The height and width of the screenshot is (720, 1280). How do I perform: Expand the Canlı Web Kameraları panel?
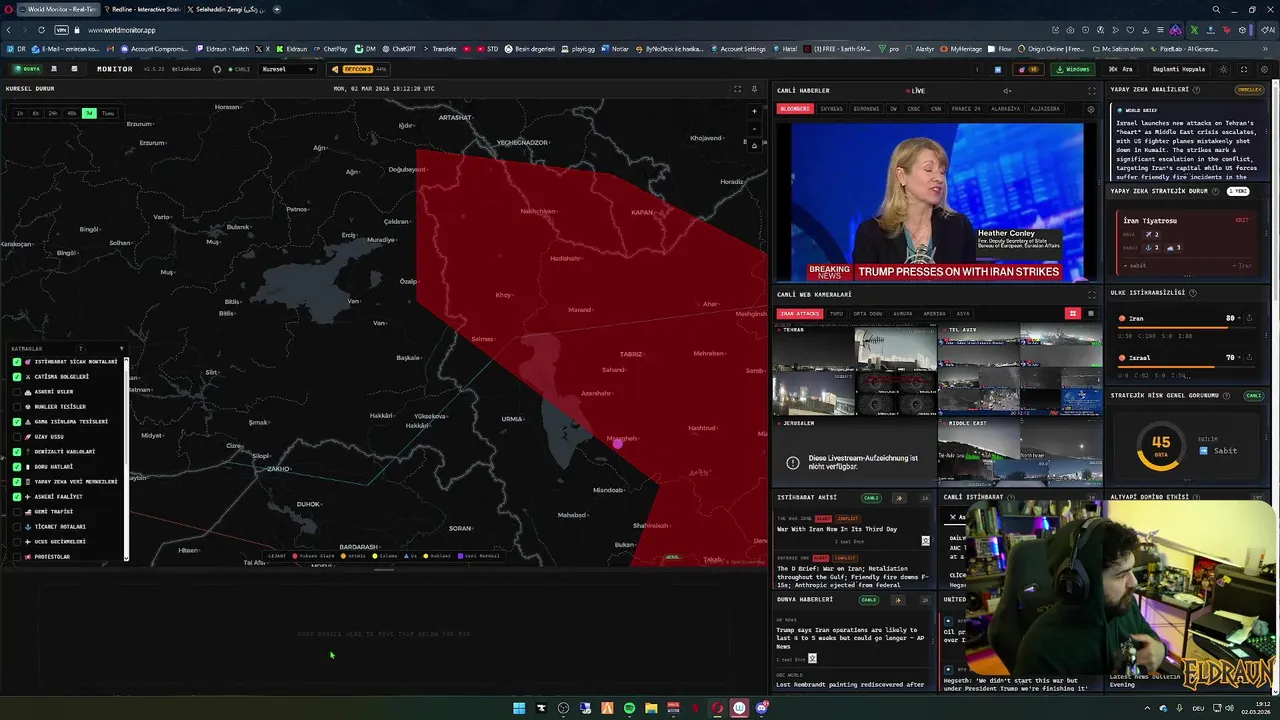point(1092,294)
